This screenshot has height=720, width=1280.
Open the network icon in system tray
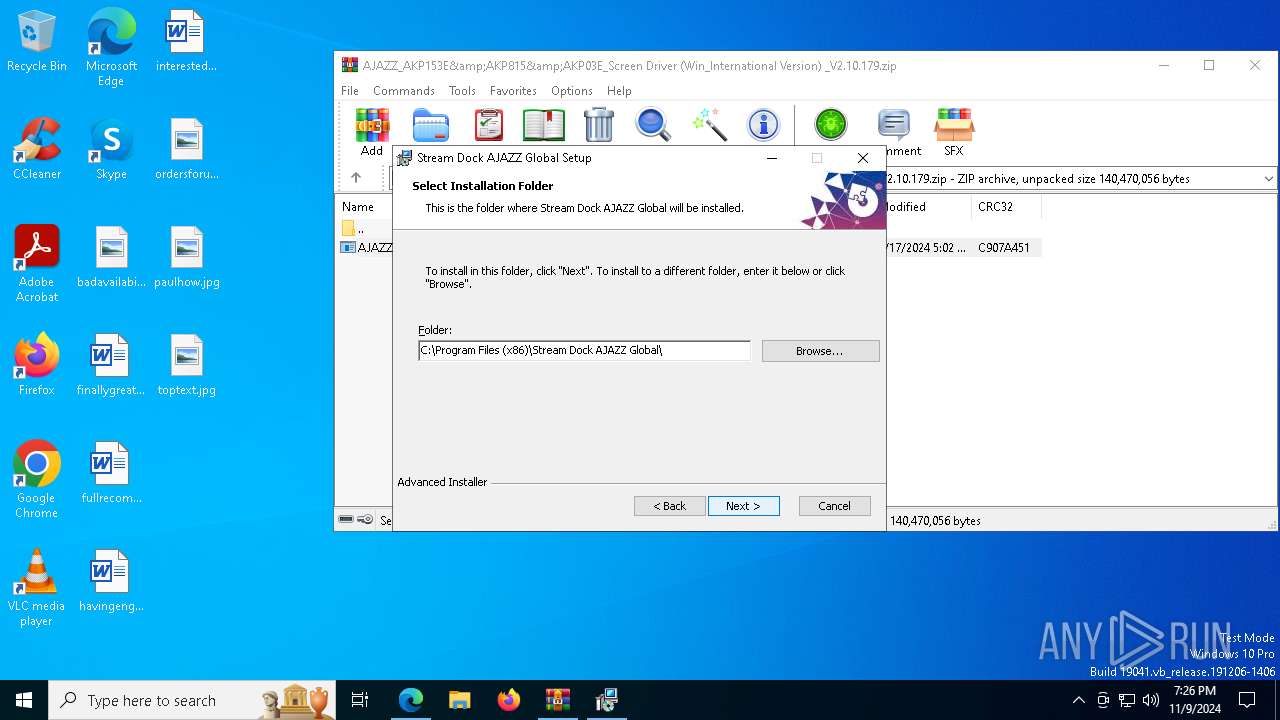coord(1127,700)
